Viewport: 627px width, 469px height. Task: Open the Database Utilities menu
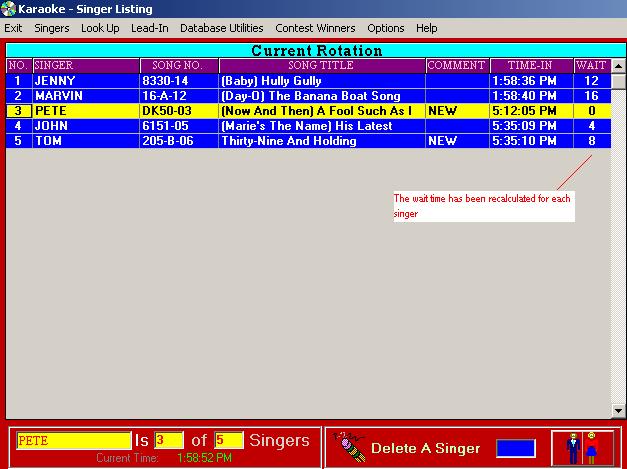tap(222, 28)
